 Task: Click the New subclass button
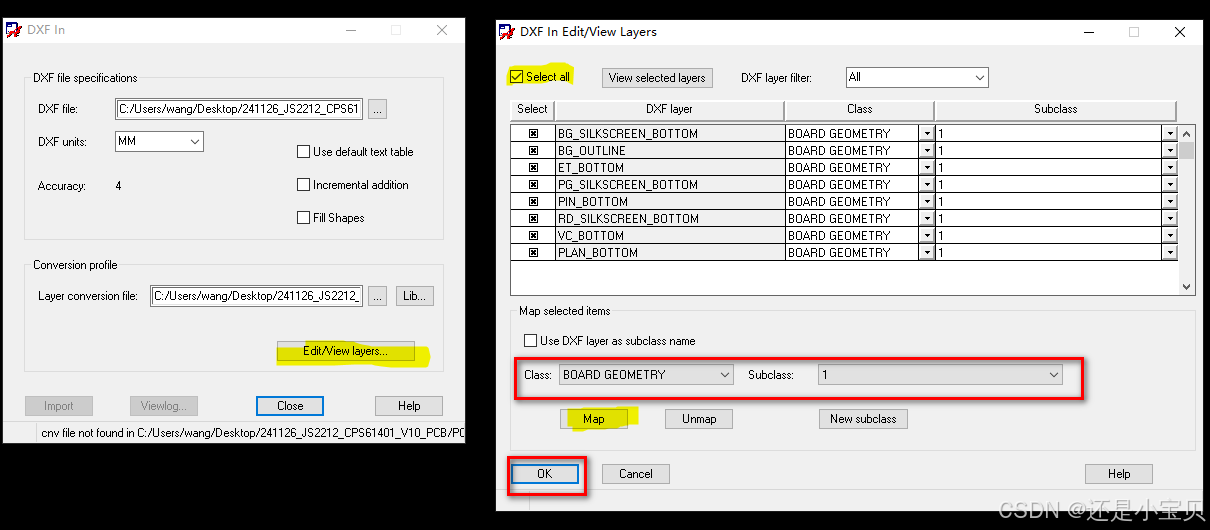863,419
